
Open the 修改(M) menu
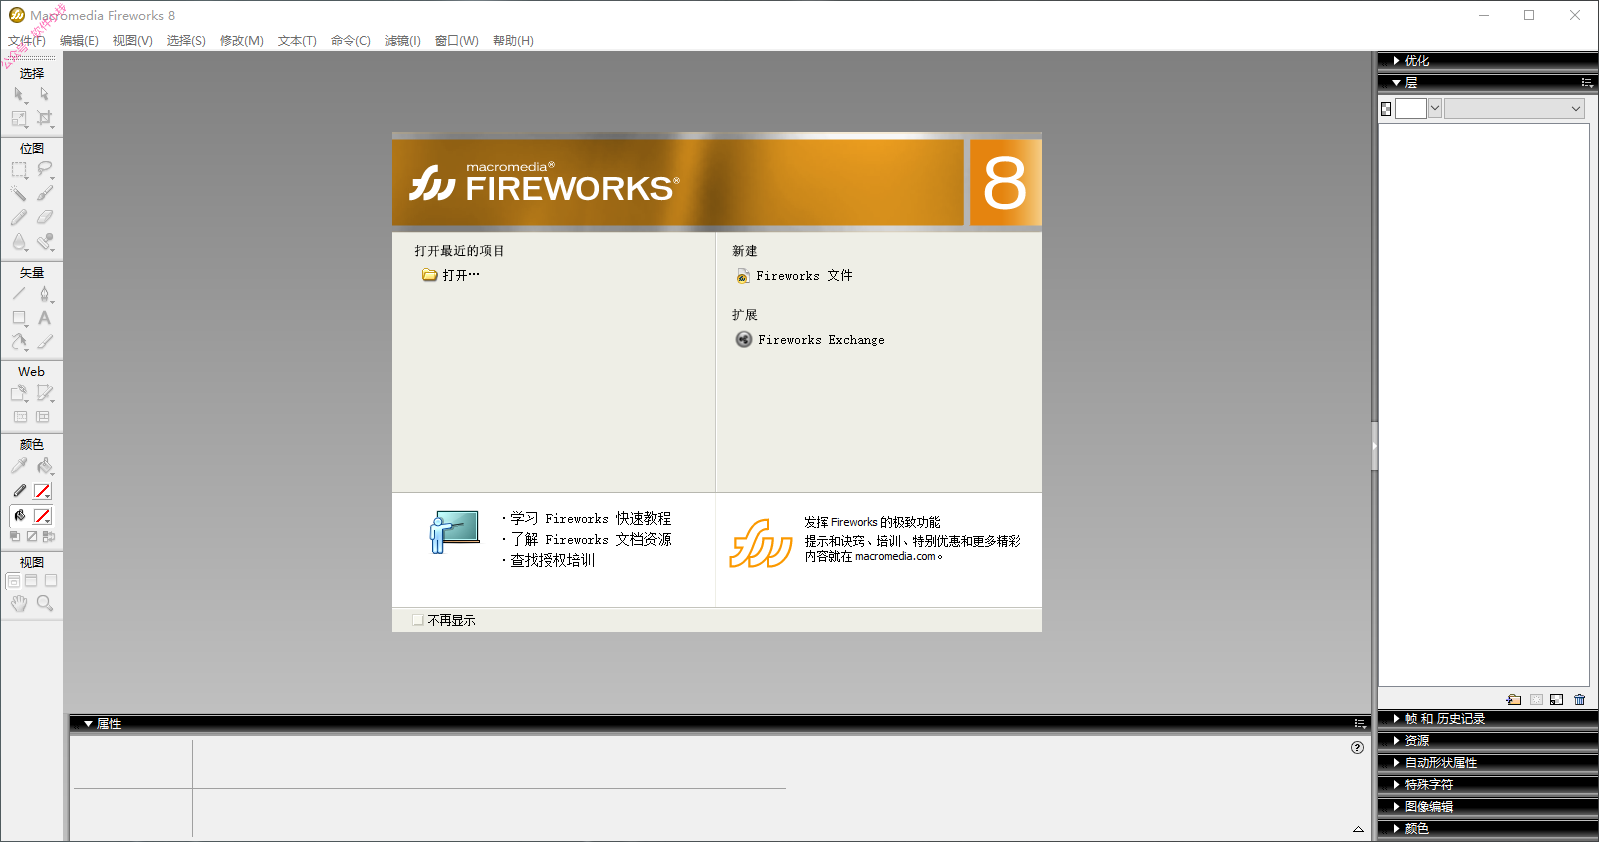coord(241,41)
